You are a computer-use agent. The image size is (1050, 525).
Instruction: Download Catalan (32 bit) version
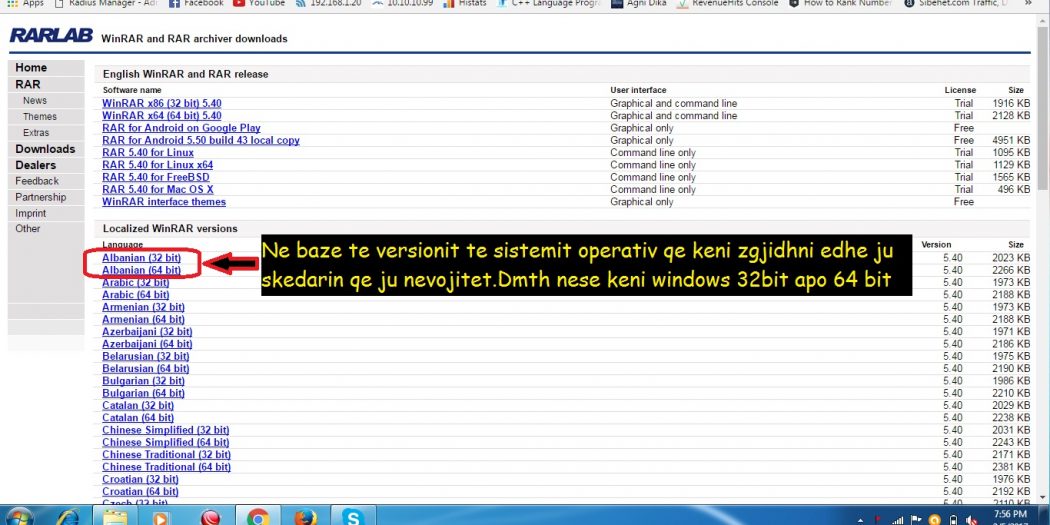tap(138, 405)
